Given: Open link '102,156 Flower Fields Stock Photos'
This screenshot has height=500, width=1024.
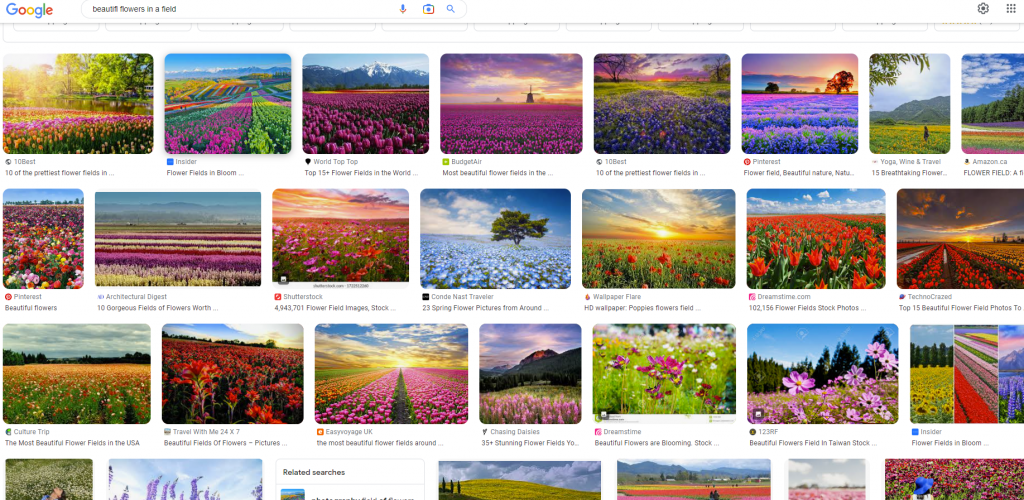Looking at the screenshot, I should click(x=808, y=308).
